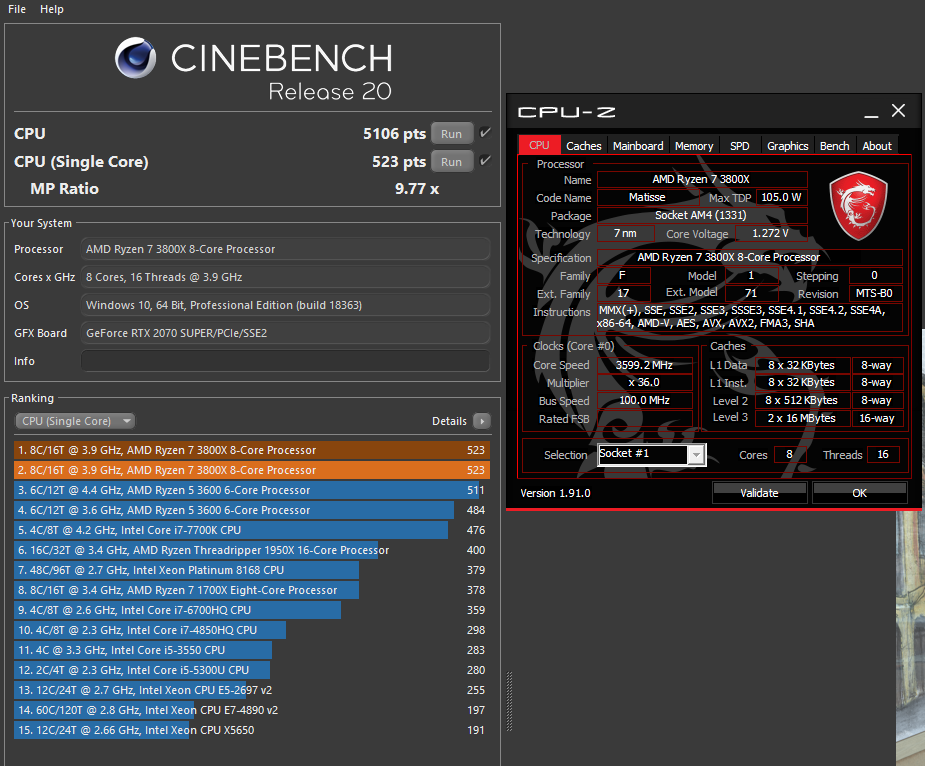Switch to the Graphics tab

788,146
